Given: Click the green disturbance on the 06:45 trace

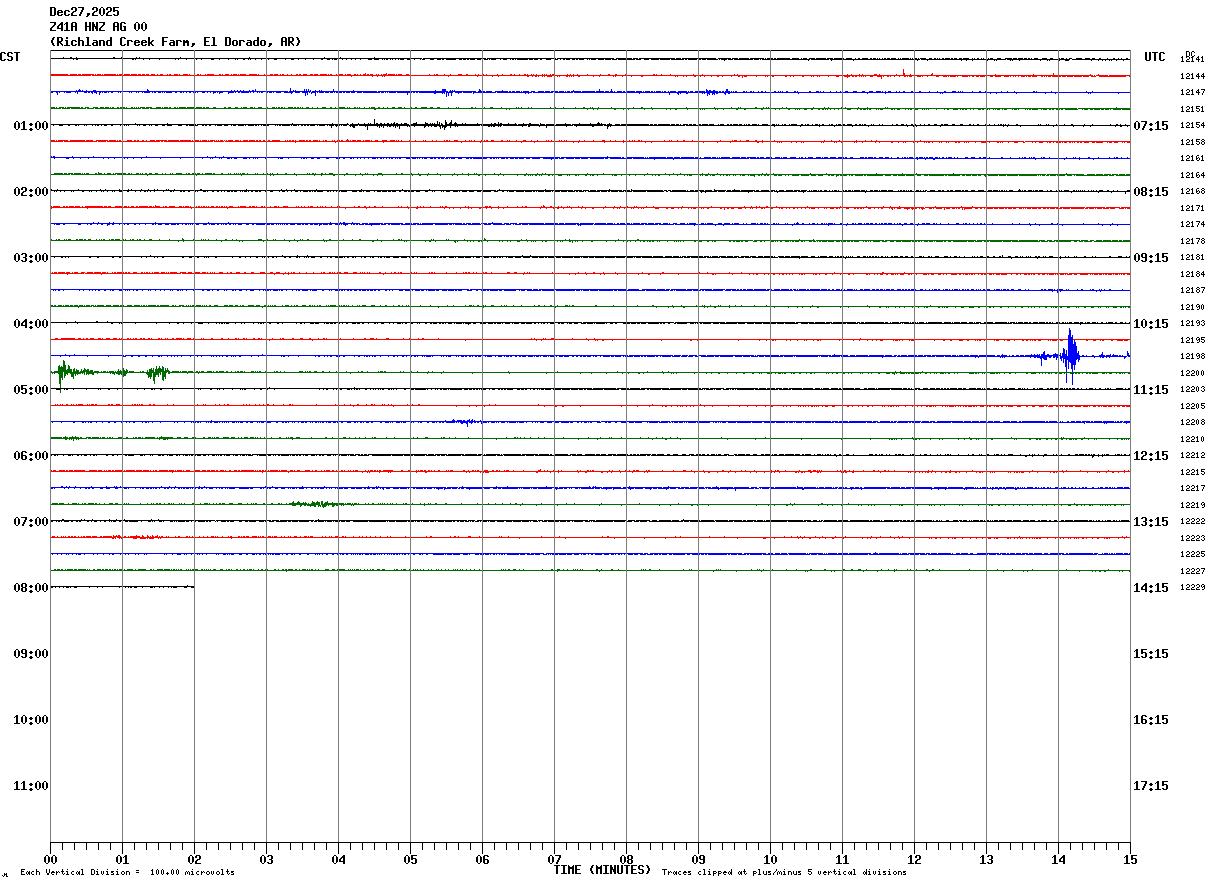Looking at the screenshot, I should pos(320,504).
